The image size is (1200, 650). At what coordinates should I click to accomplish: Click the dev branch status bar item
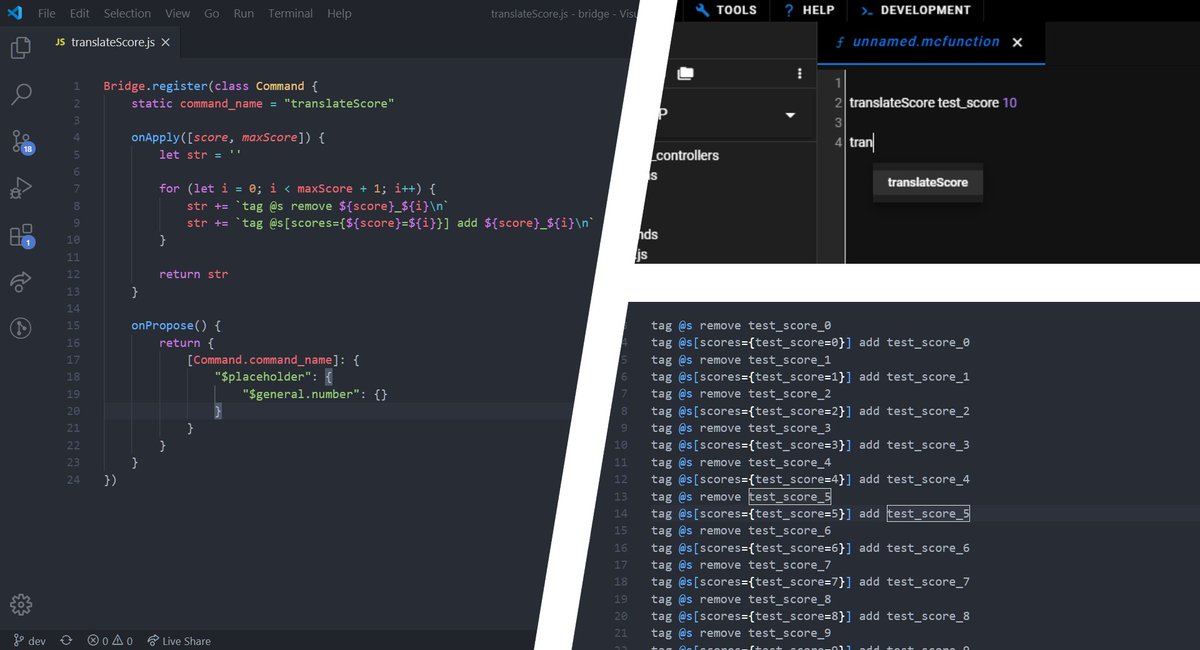pyautogui.click(x=29, y=641)
